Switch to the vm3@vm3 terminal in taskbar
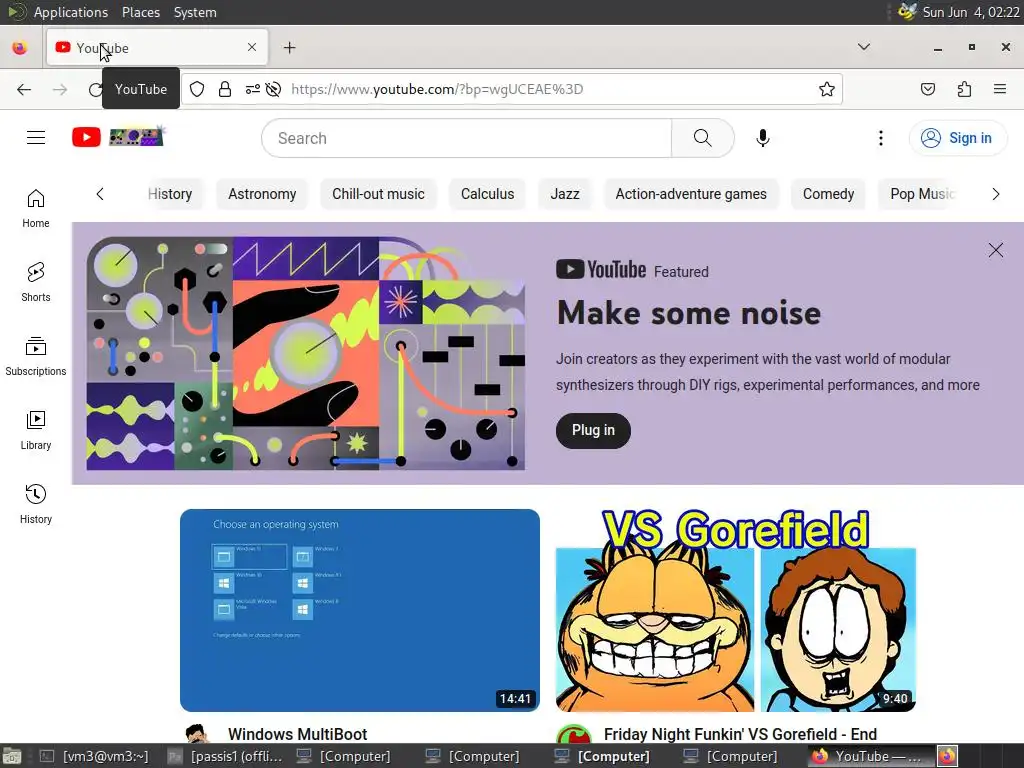This screenshot has height=768, width=1024. click(x=95, y=756)
